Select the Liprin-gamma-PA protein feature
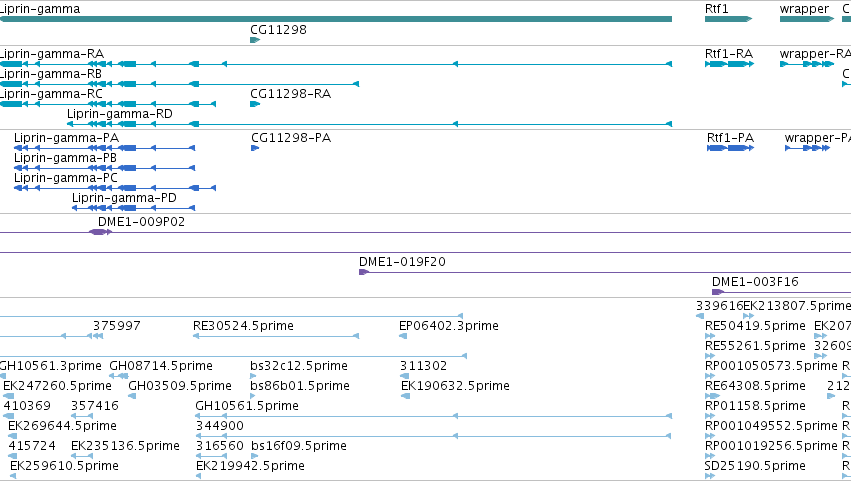Image resolution: width=851 pixels, height=481 pixels. pos(104,148)
